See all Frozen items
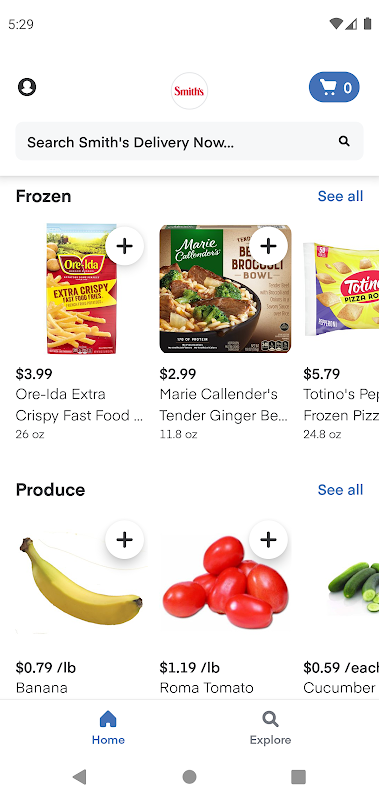Screen dimensions: 379x800 [340, 196]
